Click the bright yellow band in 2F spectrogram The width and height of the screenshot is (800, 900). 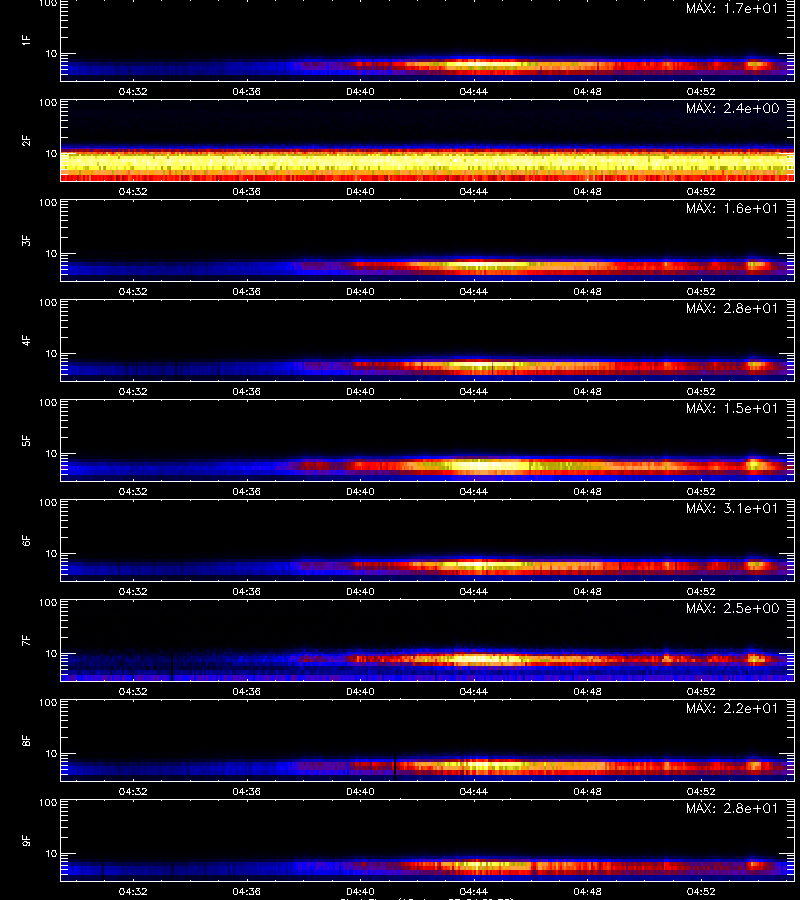coord(428,162)
